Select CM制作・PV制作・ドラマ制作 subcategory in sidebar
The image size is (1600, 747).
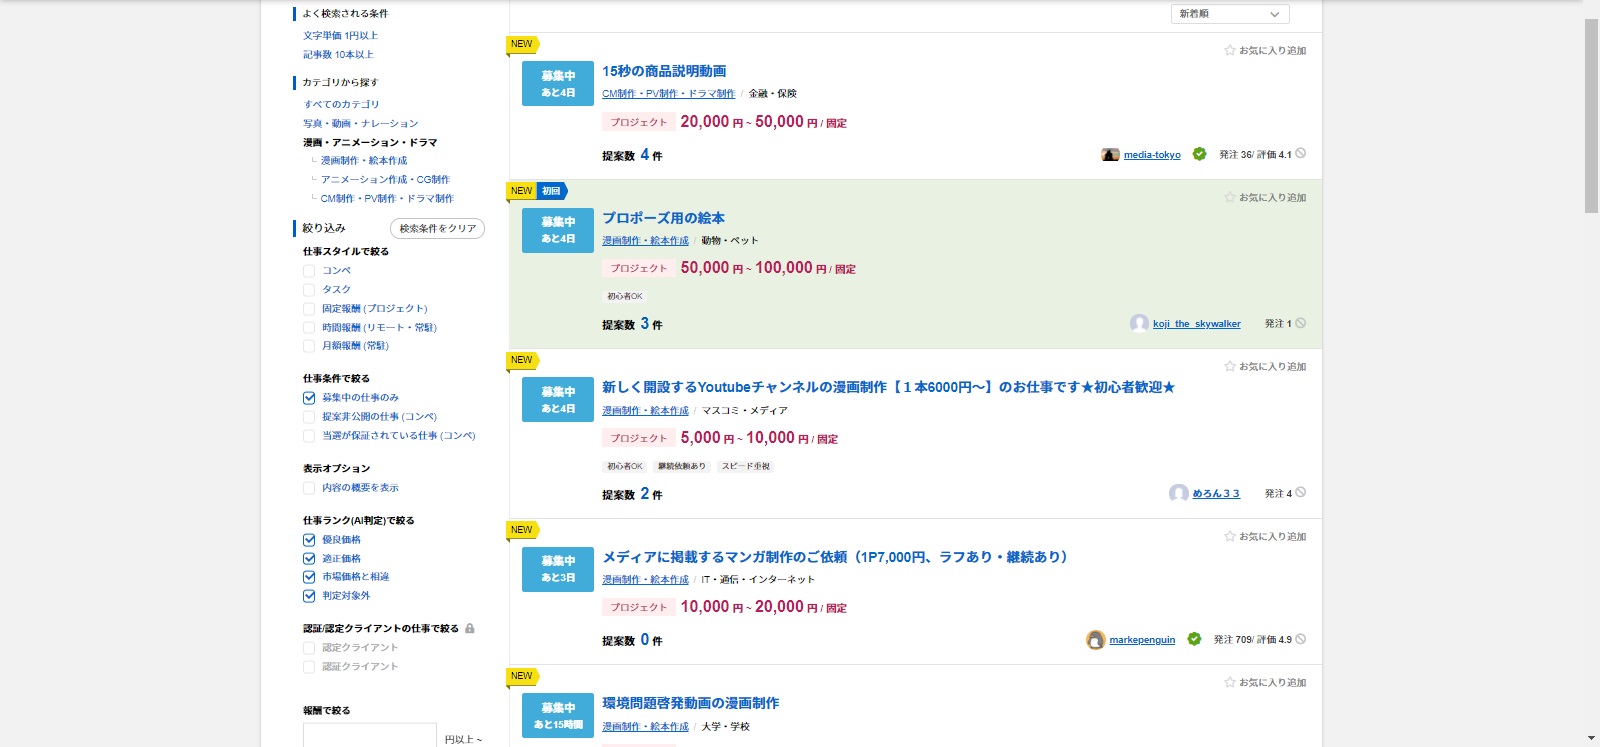(387, 198)
